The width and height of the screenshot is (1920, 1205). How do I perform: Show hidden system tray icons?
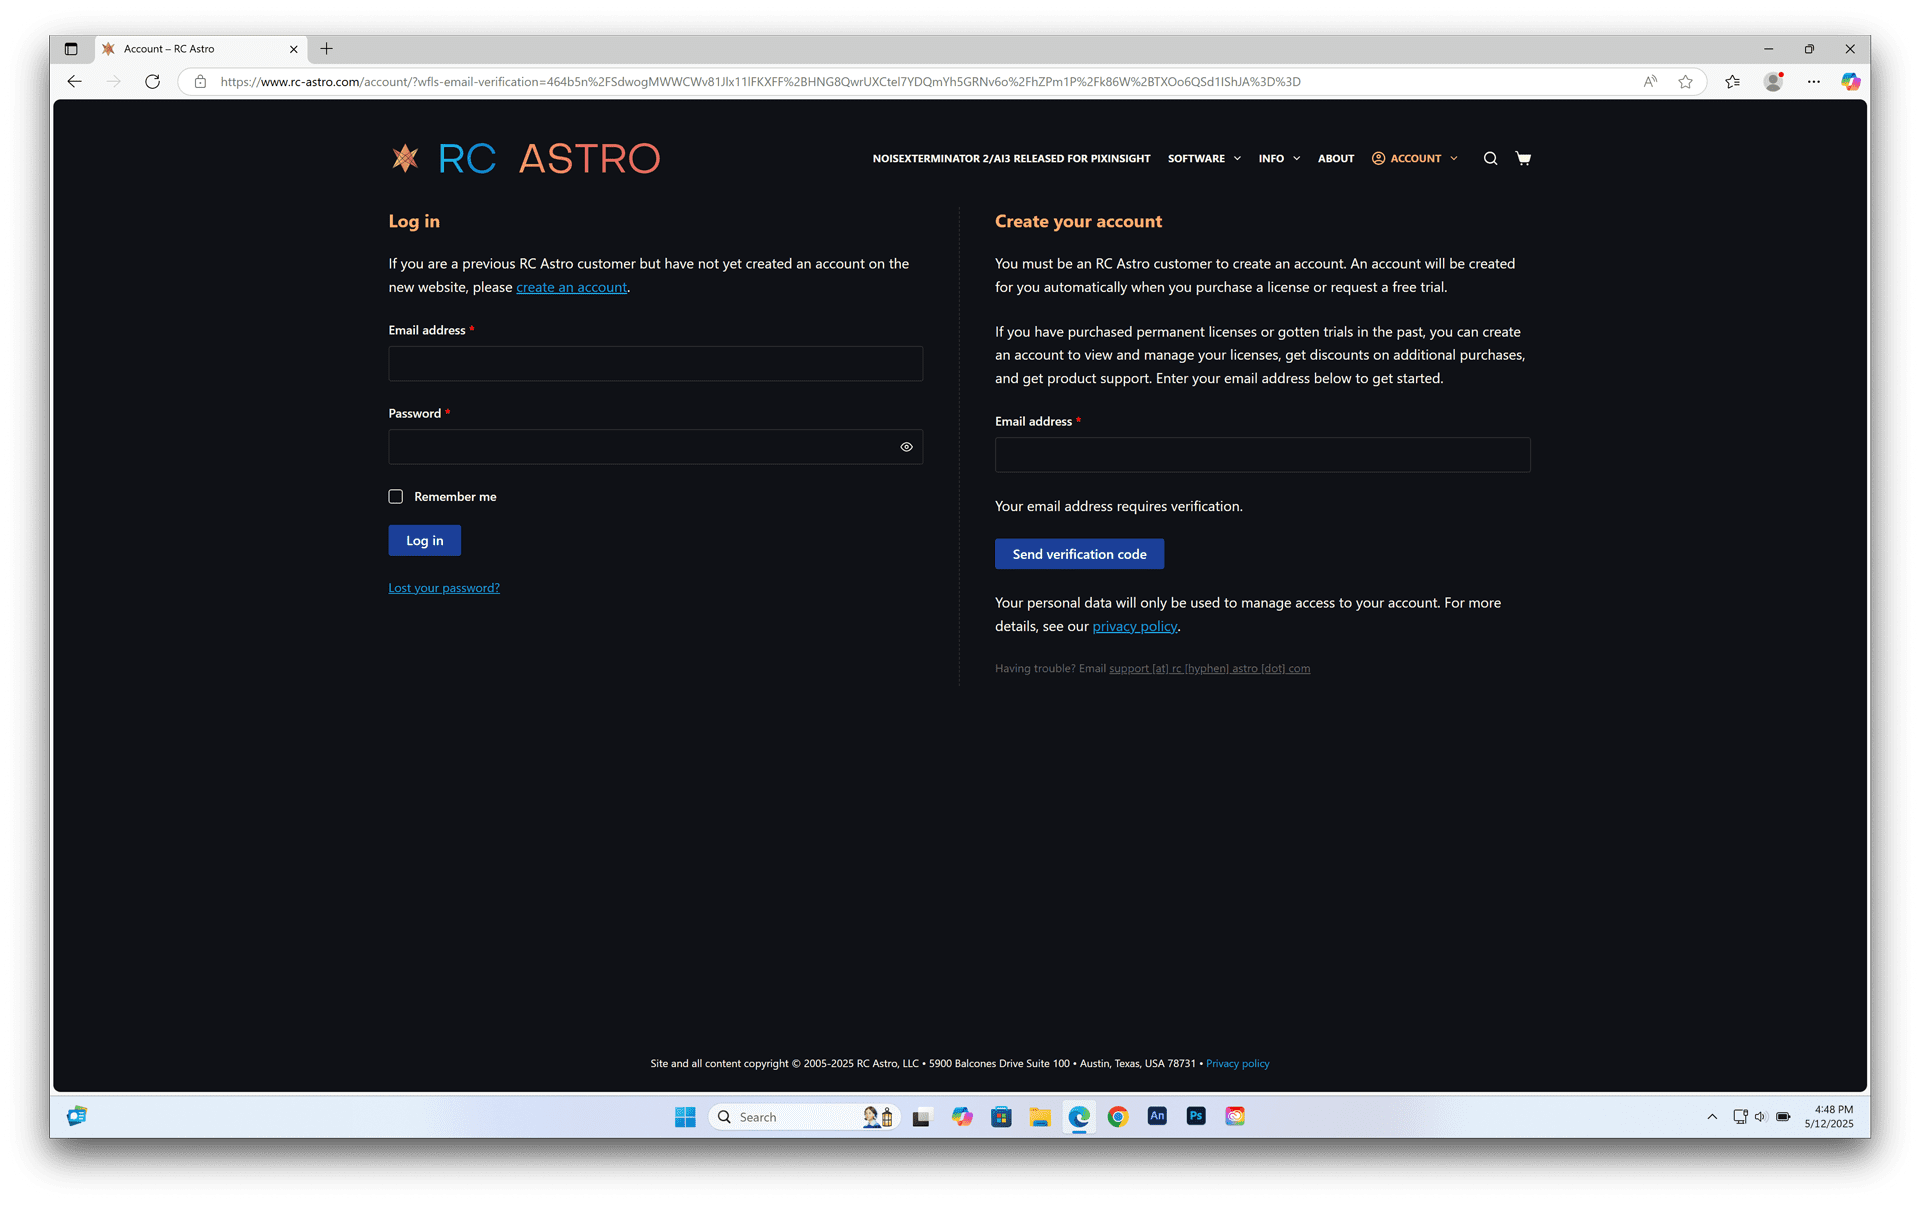tap(1712, 1117)
